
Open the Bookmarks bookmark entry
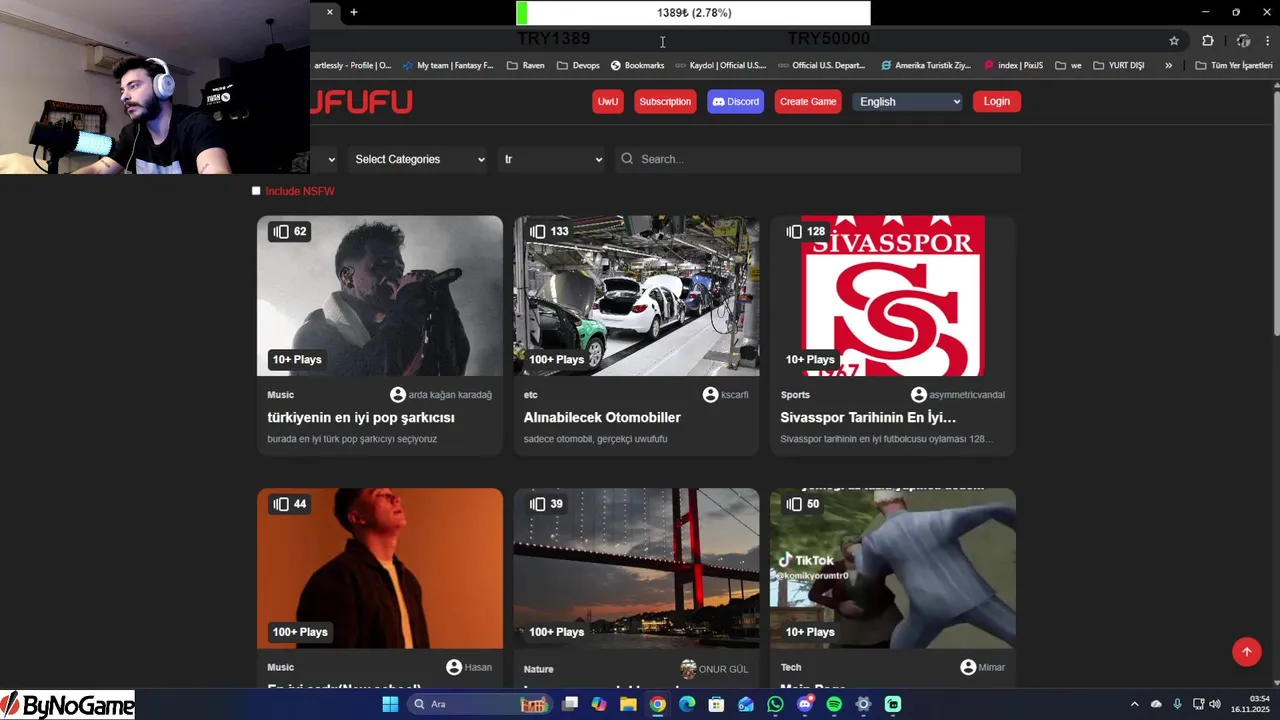point(637,65)
